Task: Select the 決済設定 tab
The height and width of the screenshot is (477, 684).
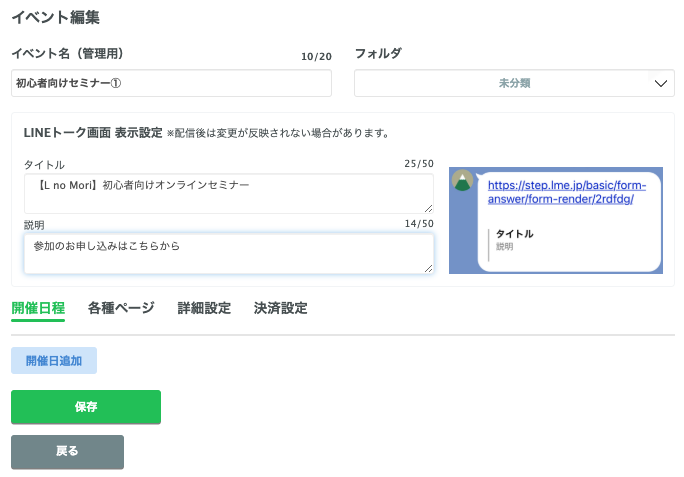Action: [280, 308]
